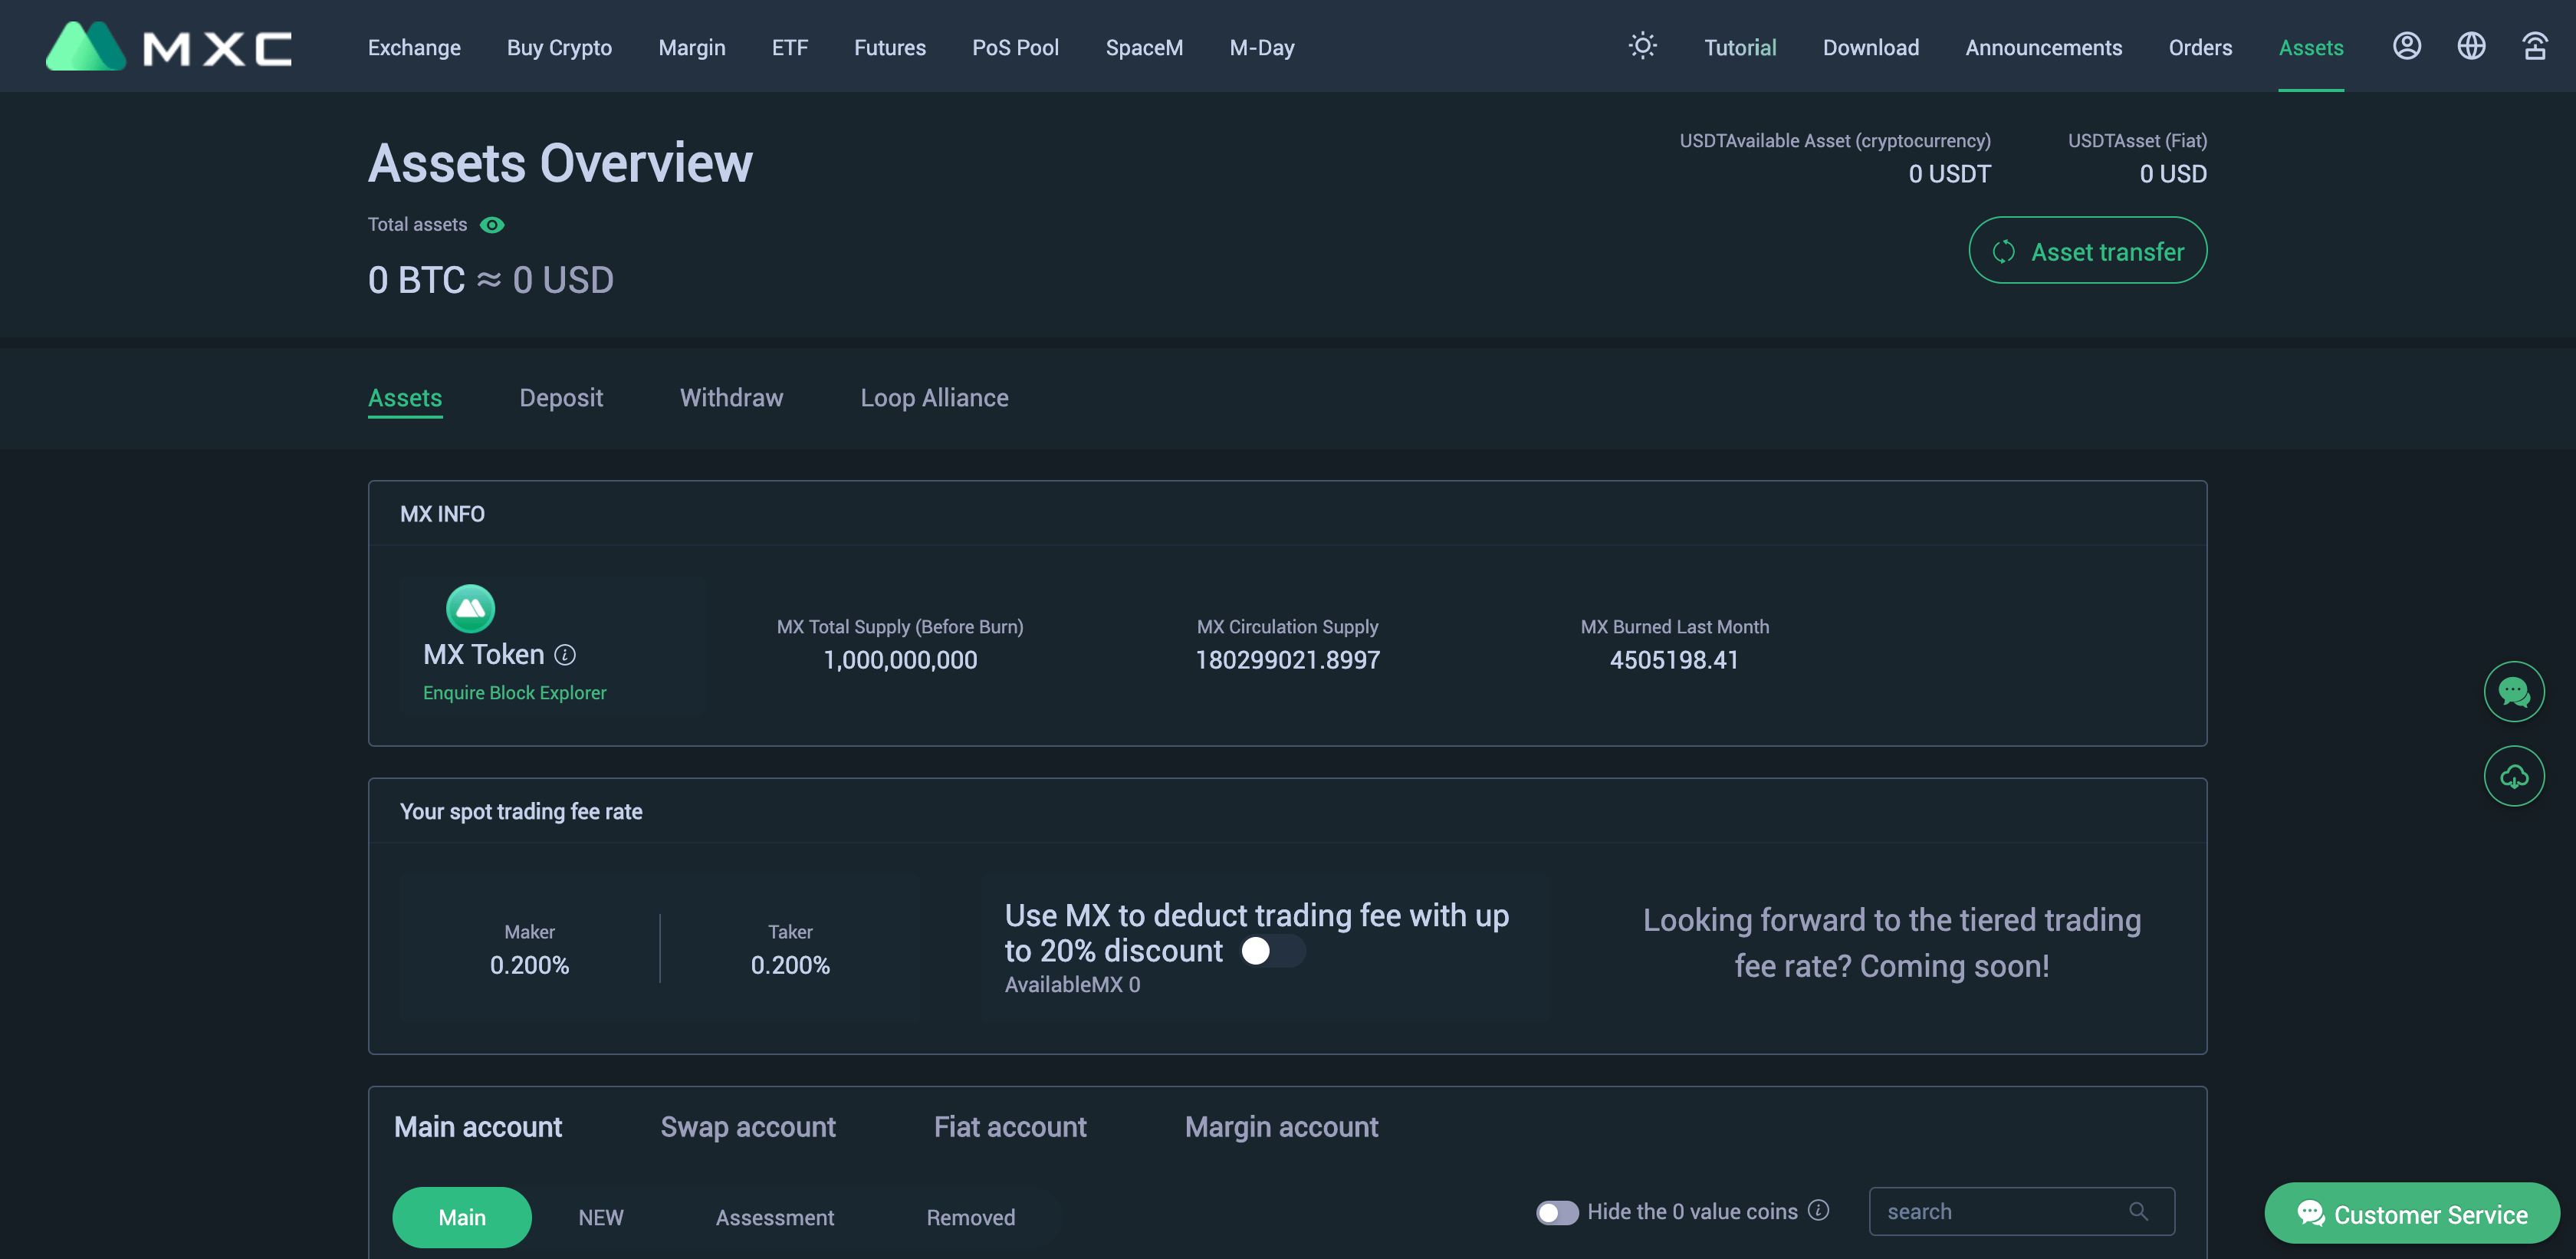Open the floating chat bubble icon
The image size is (2576, 1259).
(x=2513, y=691)
